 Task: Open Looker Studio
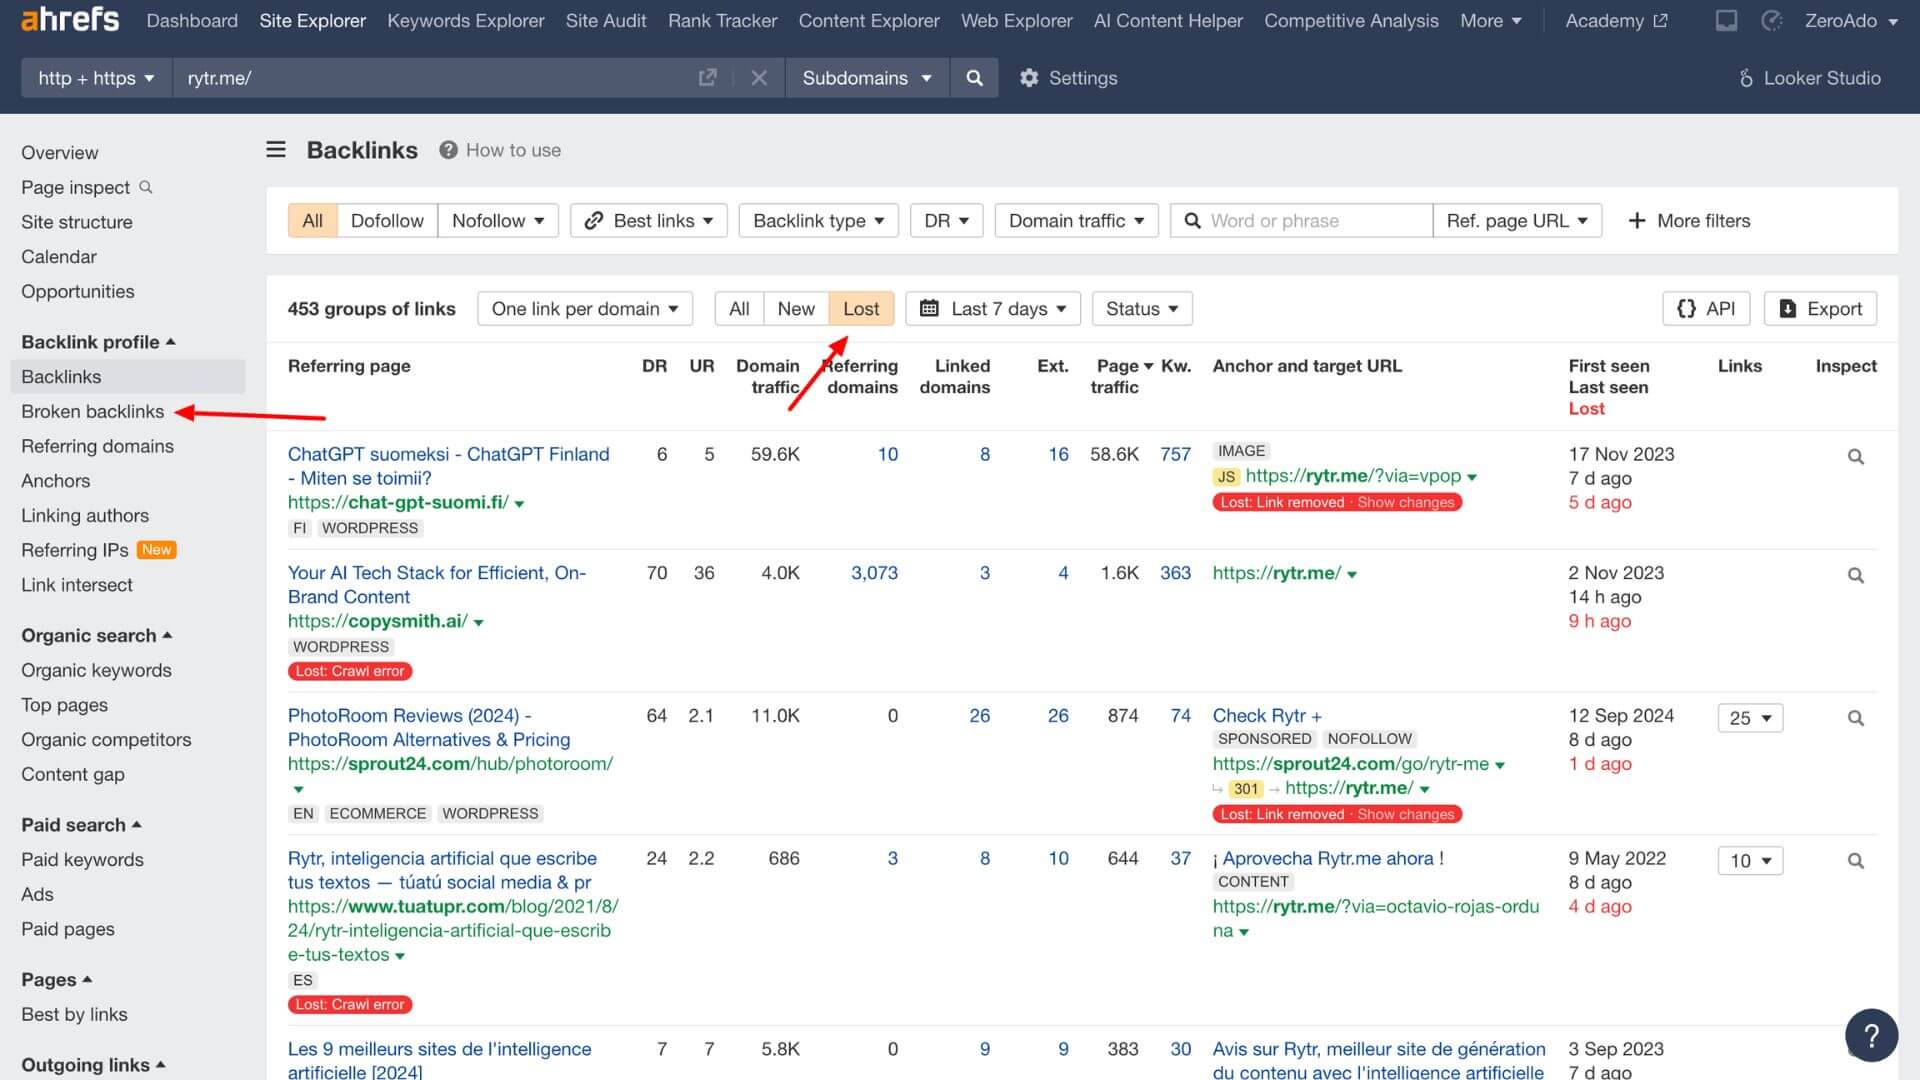pyautogui.click(x=1809, y=78)
